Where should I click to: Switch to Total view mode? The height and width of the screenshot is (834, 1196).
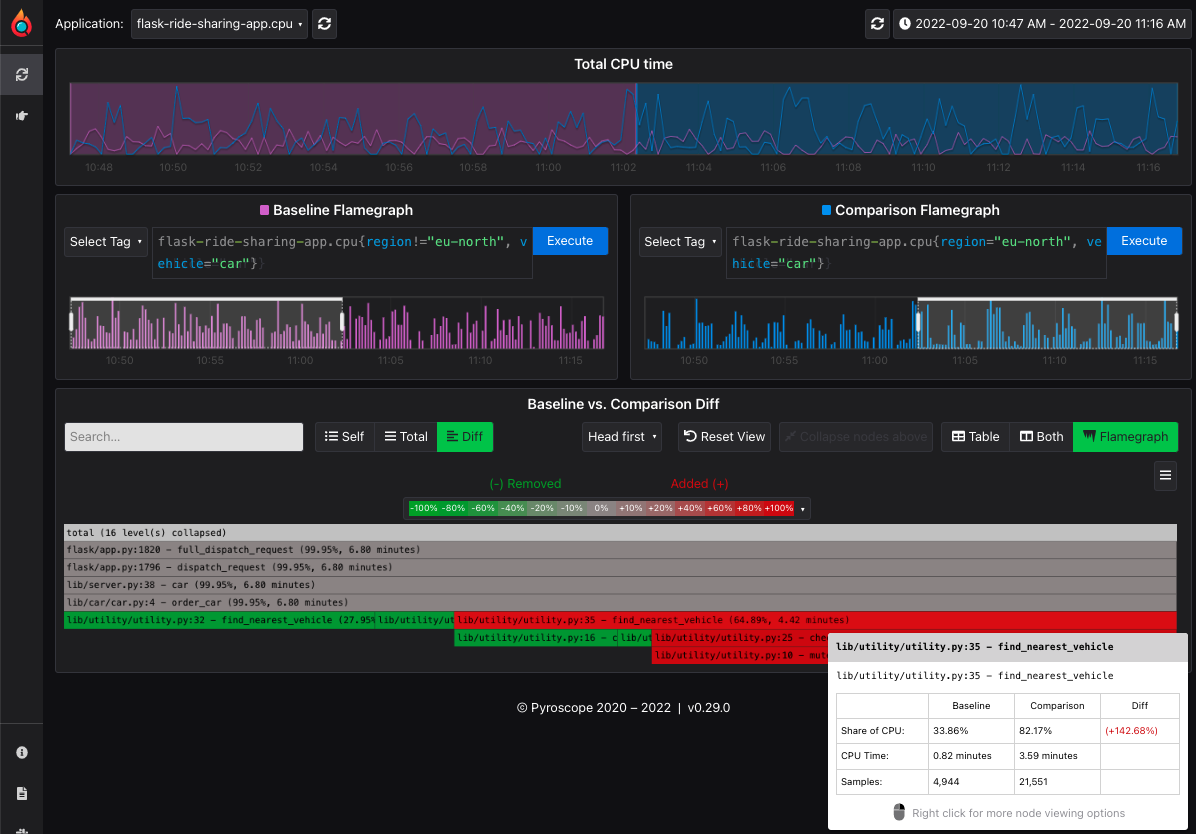tap(406, 436)
